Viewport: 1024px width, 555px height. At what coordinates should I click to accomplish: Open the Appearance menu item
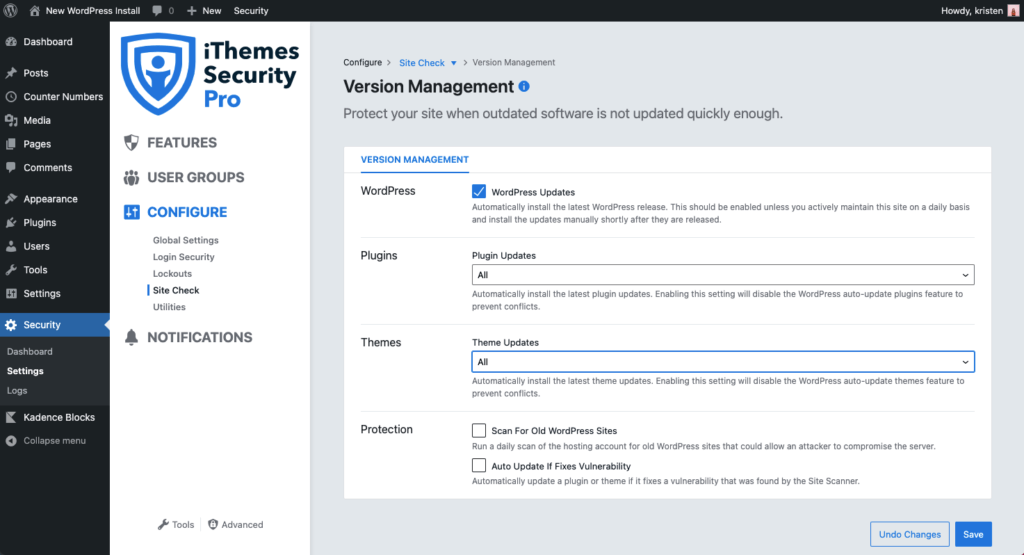point(55,198)
